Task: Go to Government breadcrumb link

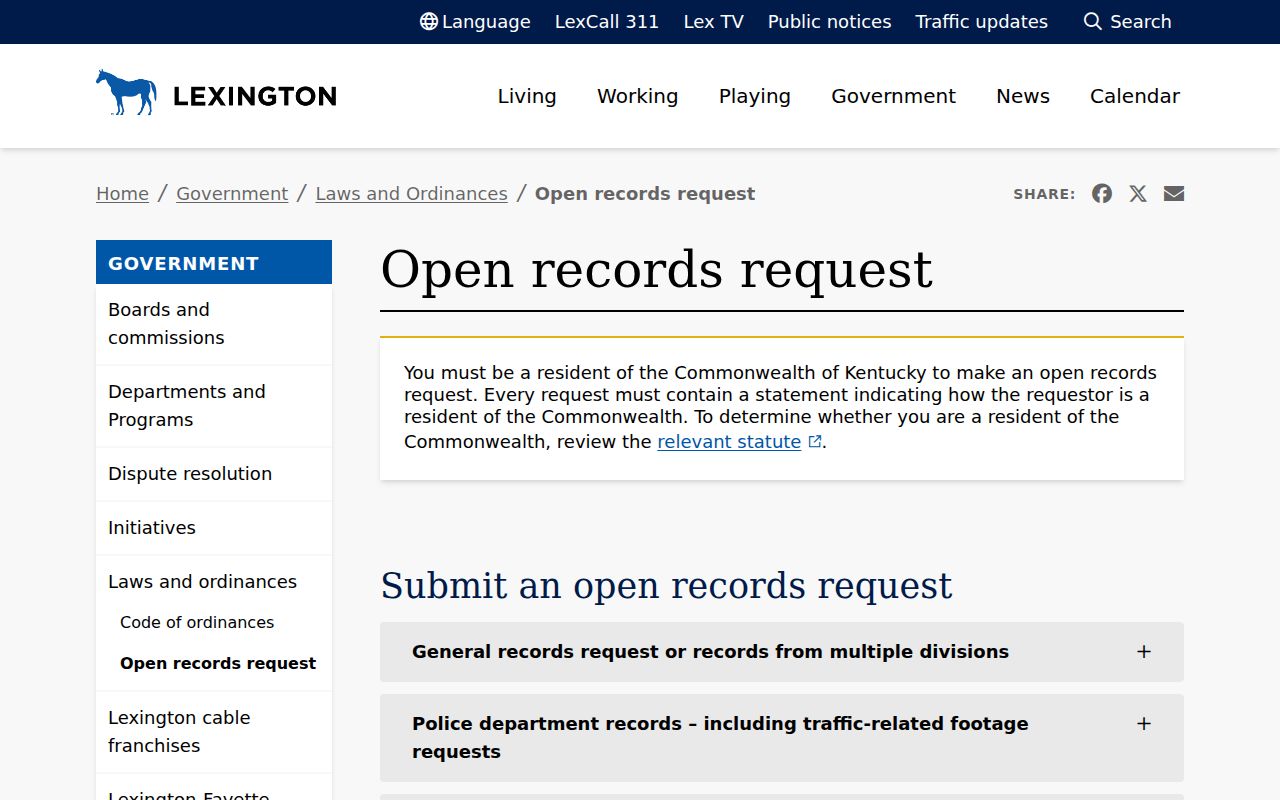Action: pyautogui.click(x=232, y=194)
